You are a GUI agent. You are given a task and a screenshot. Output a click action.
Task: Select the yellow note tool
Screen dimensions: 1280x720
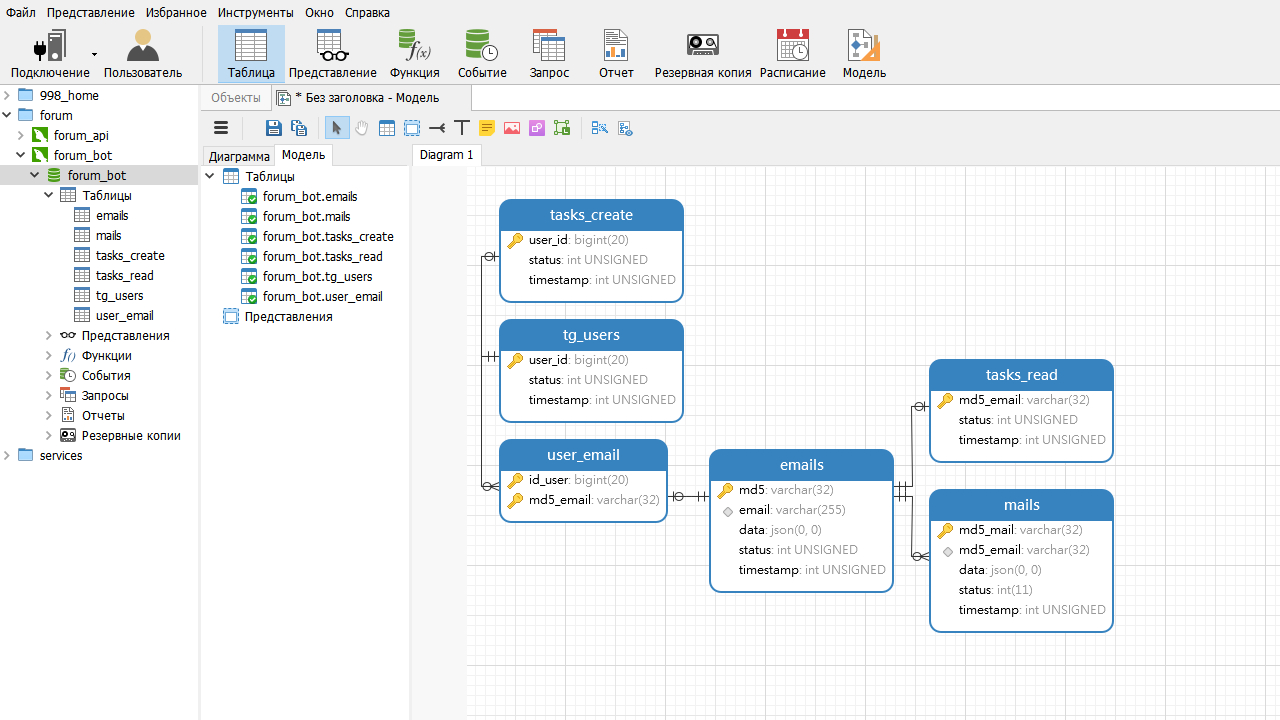coord(487,128)
